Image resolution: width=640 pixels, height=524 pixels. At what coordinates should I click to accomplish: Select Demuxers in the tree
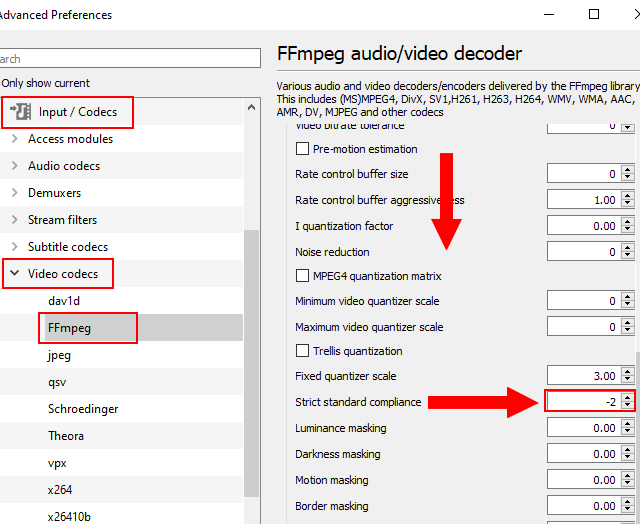(x=54, y=193)
